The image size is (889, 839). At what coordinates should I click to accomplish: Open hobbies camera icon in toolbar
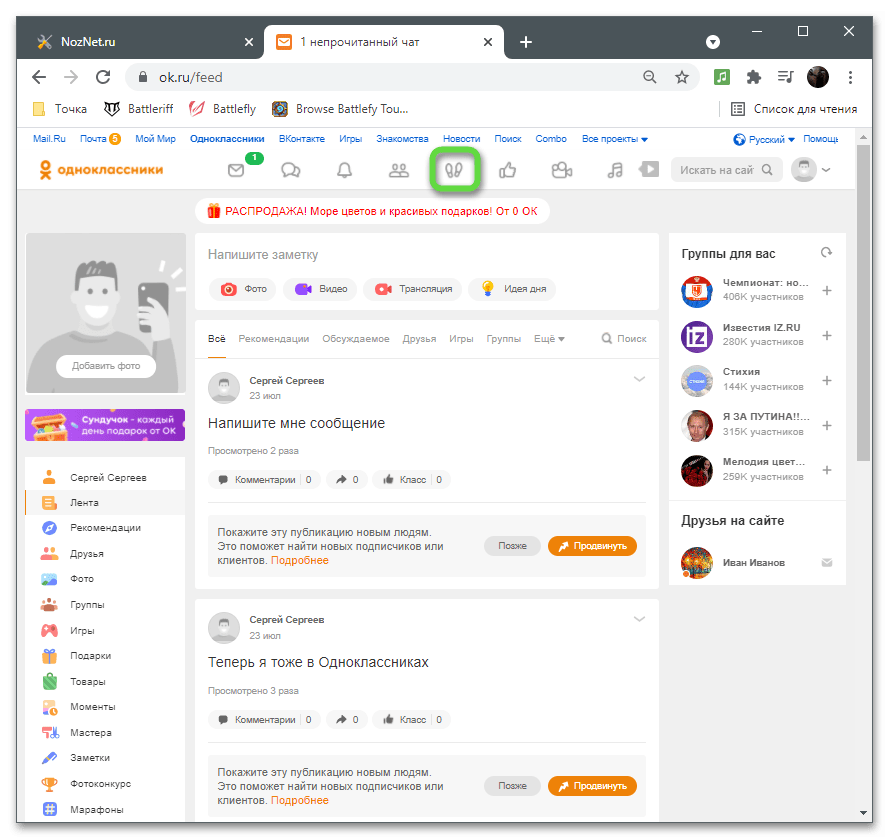(x=562, y=170)
